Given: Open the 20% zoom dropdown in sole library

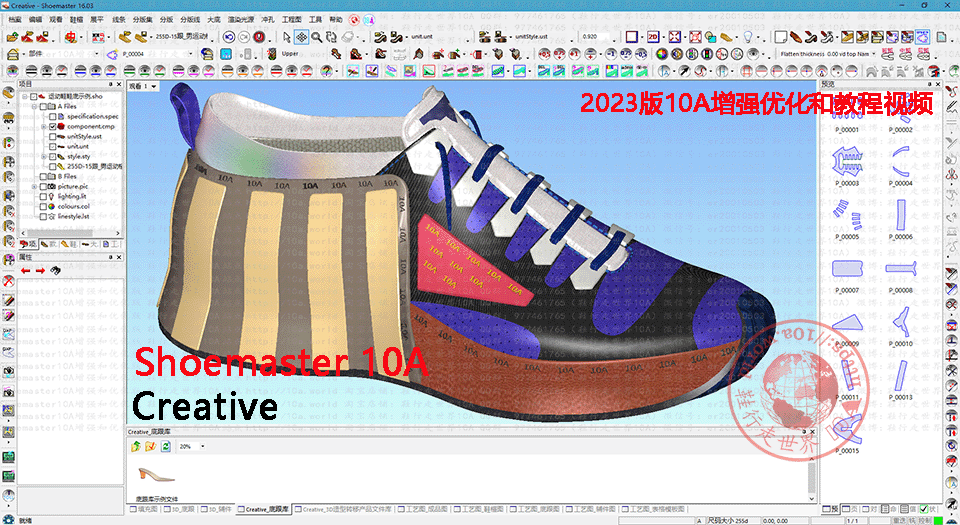Looking at the screenshot, I should pos(203,446).
